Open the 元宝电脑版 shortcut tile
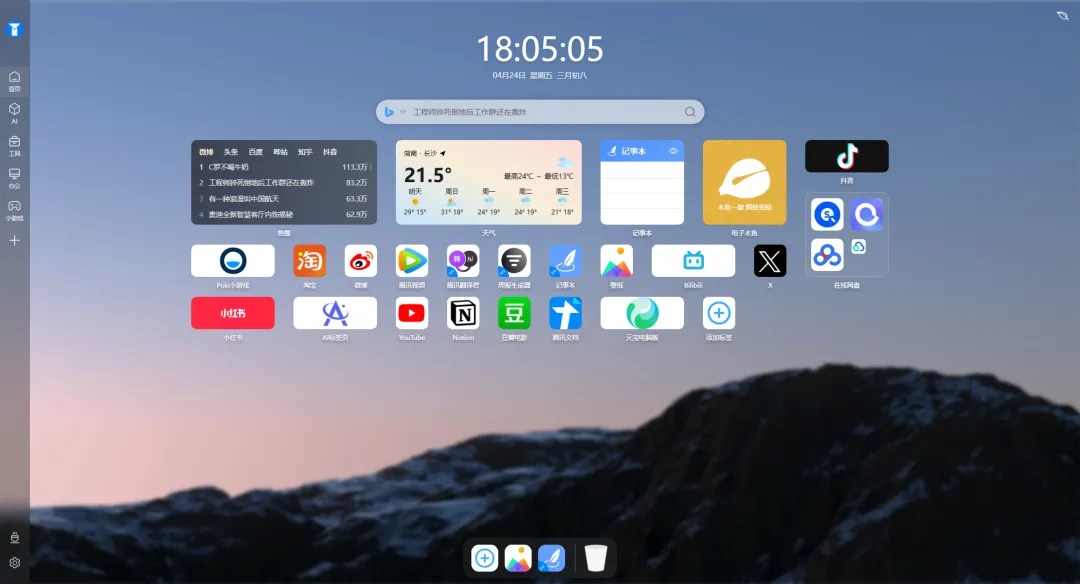 (x=642, y=313)
